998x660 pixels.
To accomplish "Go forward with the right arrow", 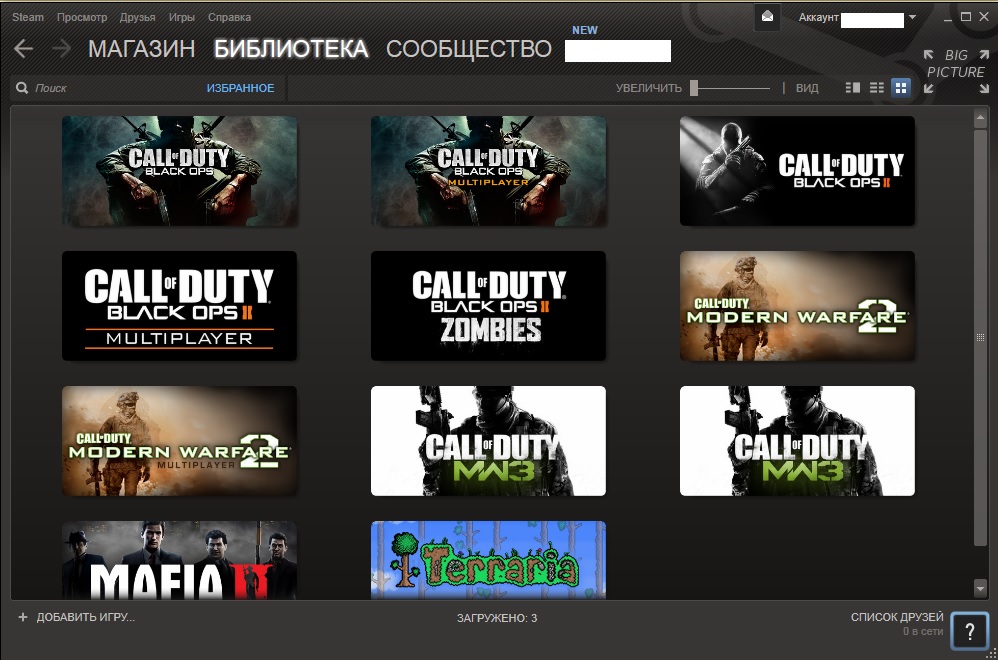I will 62,48.
